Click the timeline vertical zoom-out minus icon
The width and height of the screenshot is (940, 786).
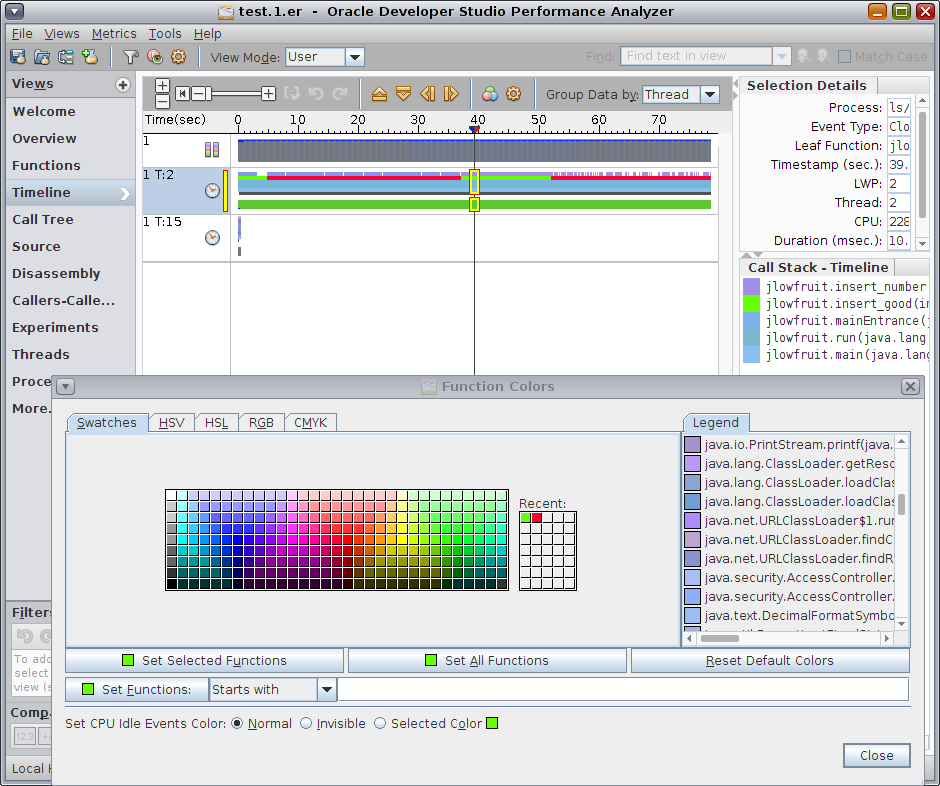pyautogui.click(x=162, y=101)
